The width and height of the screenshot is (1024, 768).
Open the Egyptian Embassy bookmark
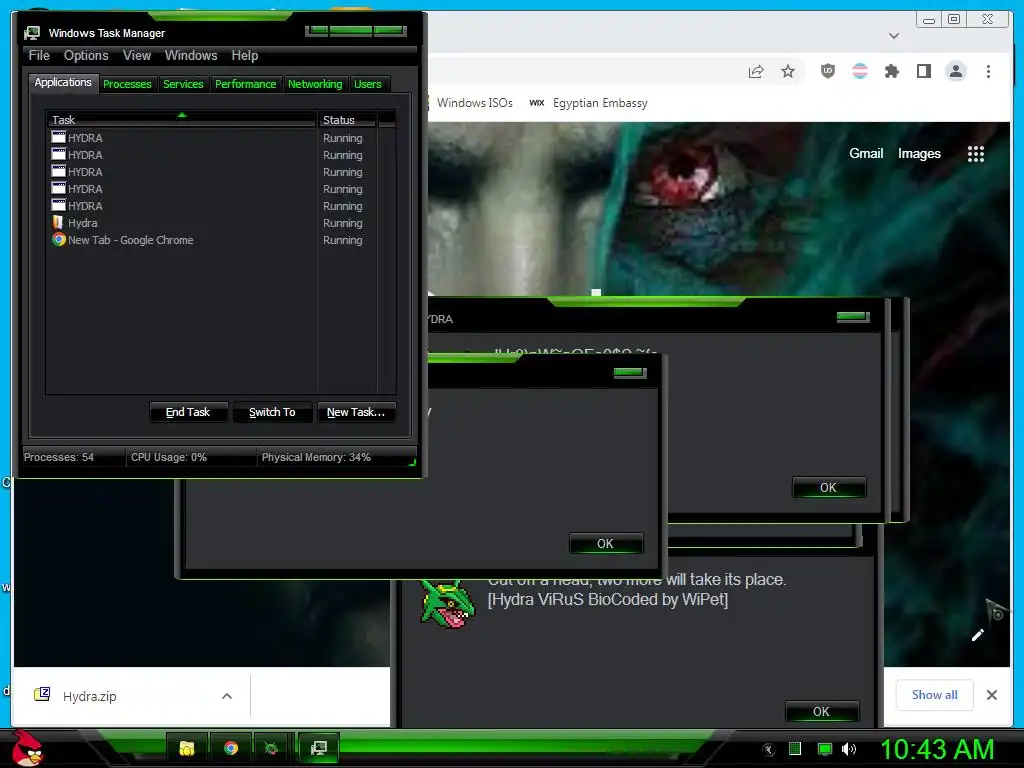[588, 103]
